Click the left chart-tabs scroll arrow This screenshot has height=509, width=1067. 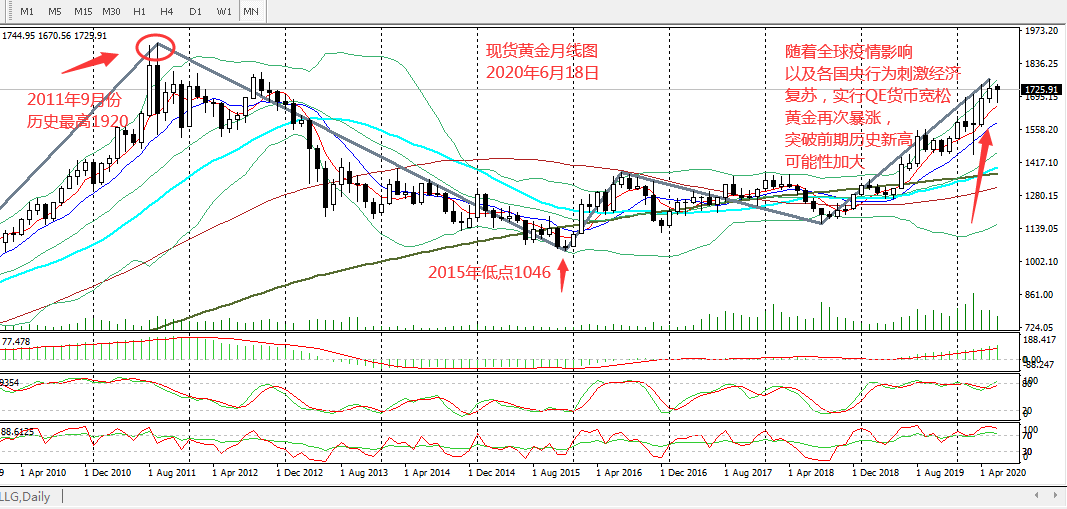point(1036,495)
